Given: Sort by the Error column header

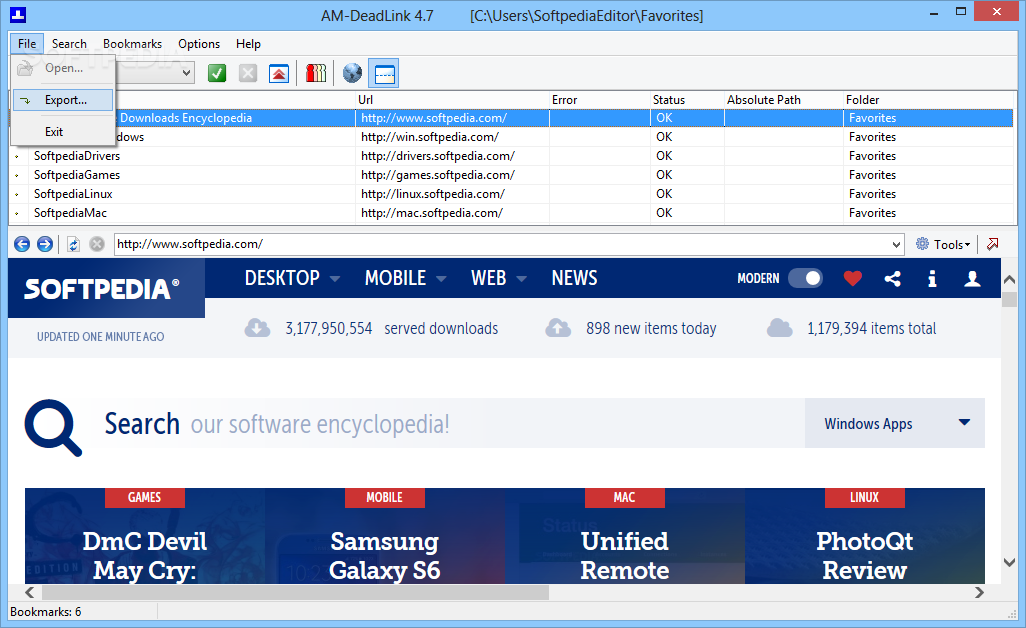Looking at the screenshot, I should [x=599, y=99].
